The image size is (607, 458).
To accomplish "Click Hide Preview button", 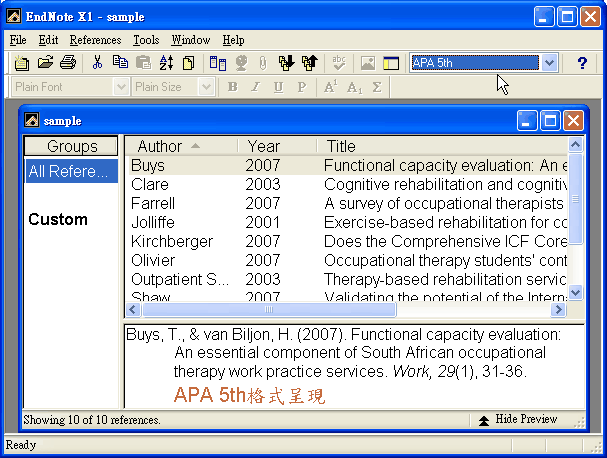I will point(518,419).
